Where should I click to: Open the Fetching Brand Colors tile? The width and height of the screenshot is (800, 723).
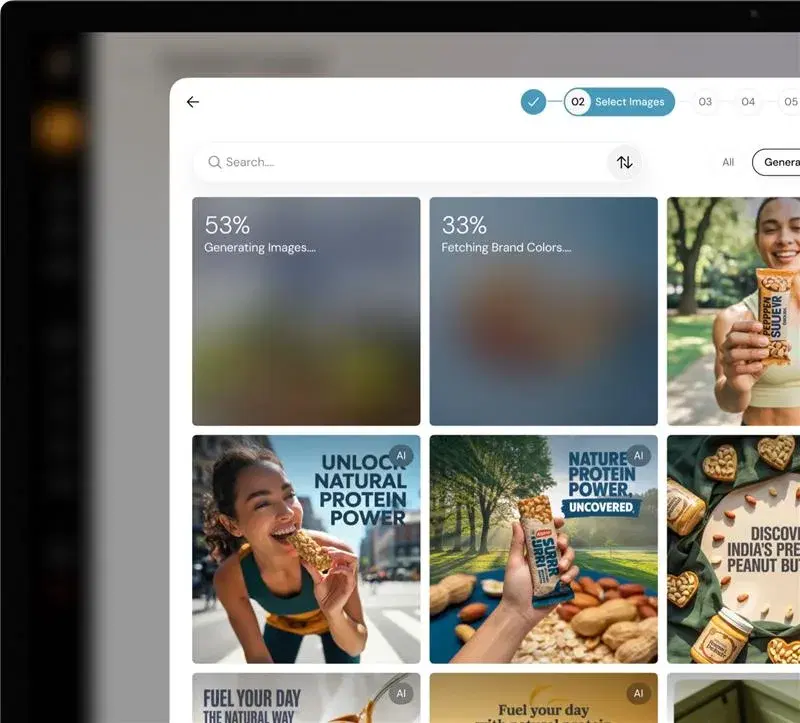(x=543, y=310)
